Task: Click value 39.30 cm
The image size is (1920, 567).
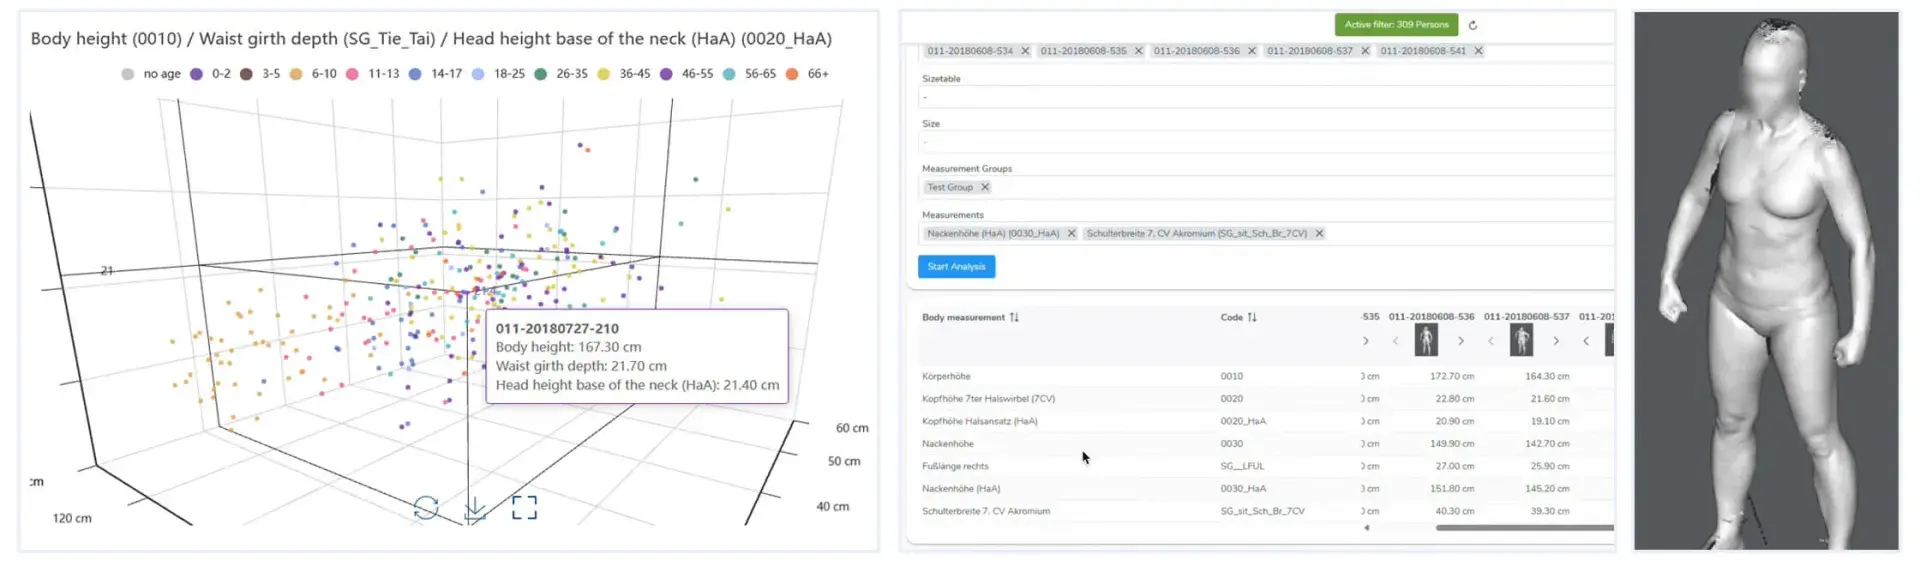Action: pos(1550,511)
